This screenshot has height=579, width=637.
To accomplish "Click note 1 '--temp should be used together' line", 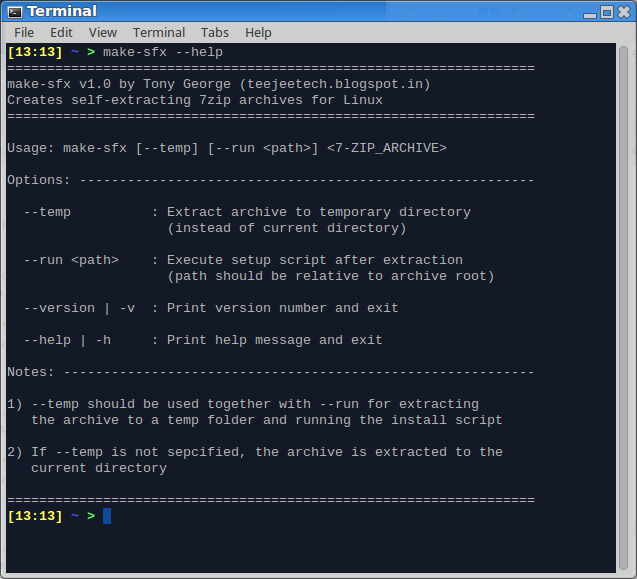I will click(x=243, y=404).
